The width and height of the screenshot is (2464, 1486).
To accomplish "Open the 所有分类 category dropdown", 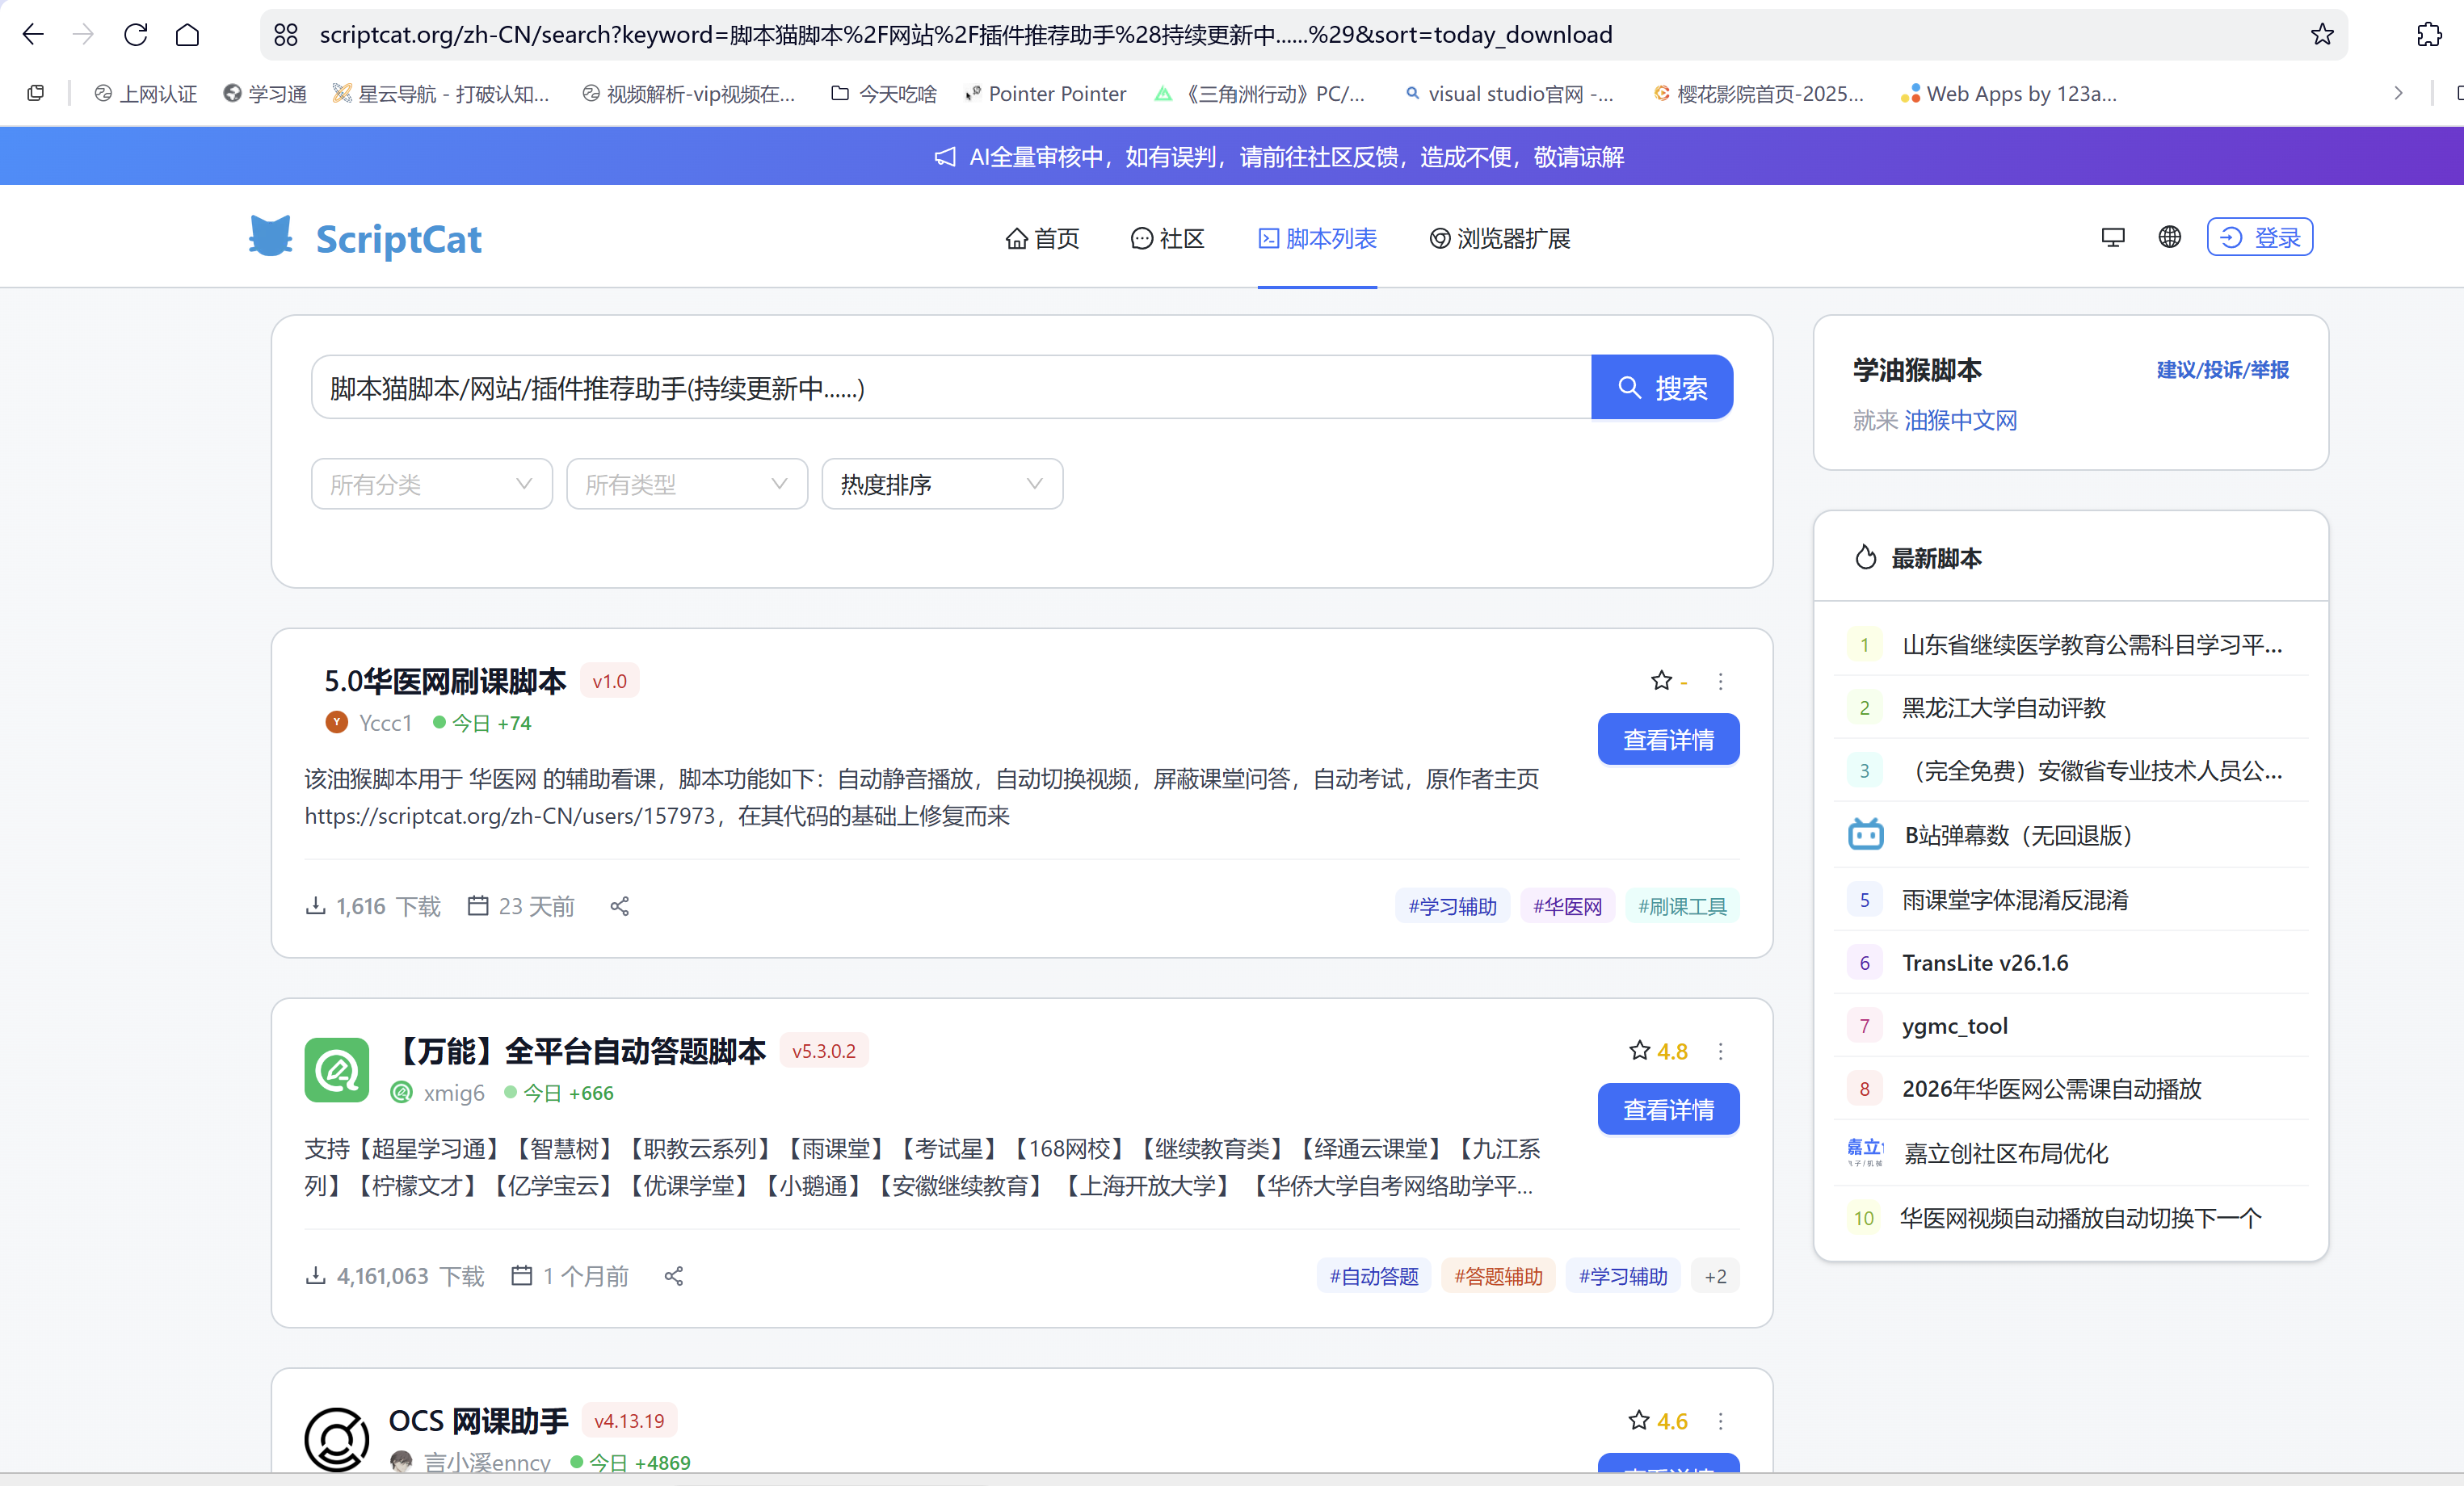I will (x=432, y=484).
